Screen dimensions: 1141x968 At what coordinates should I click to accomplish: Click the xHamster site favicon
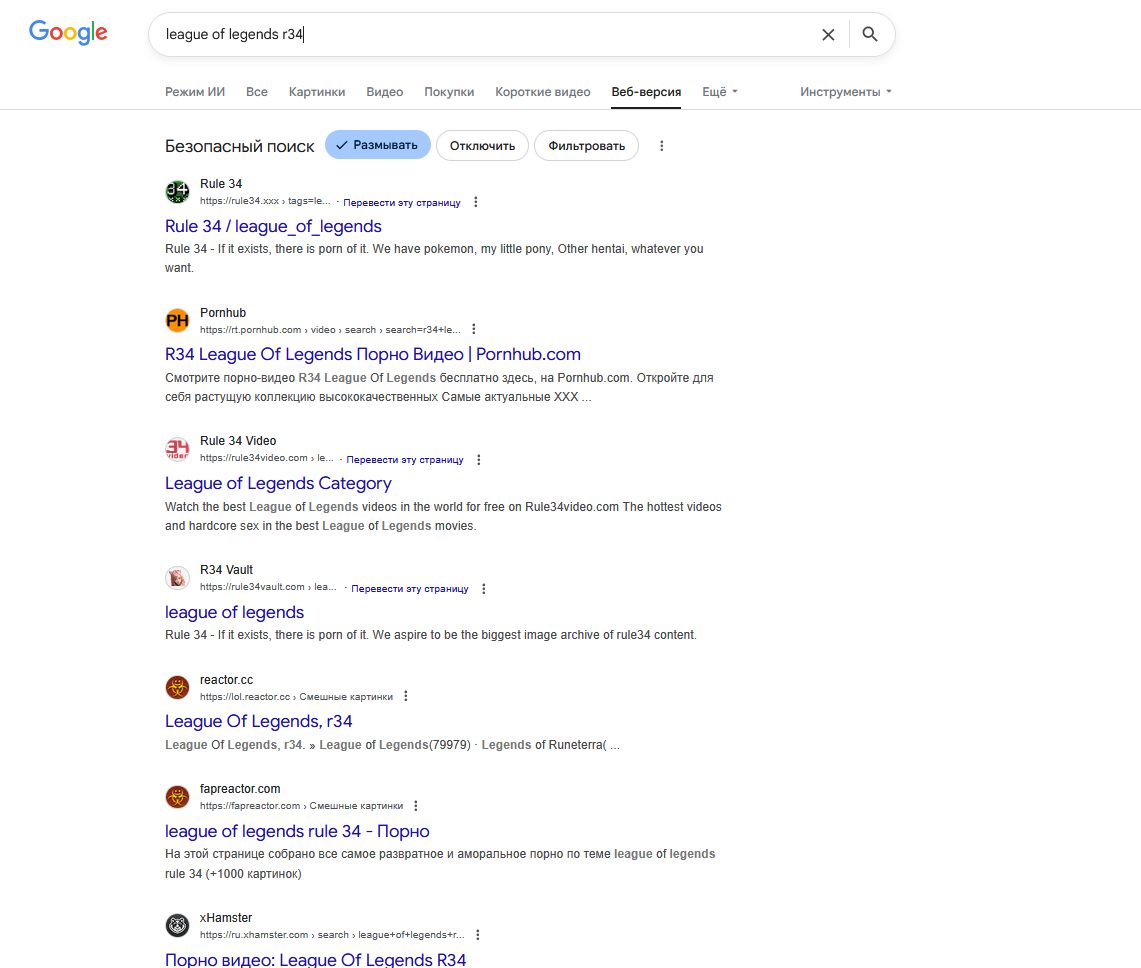click(177, 925)
